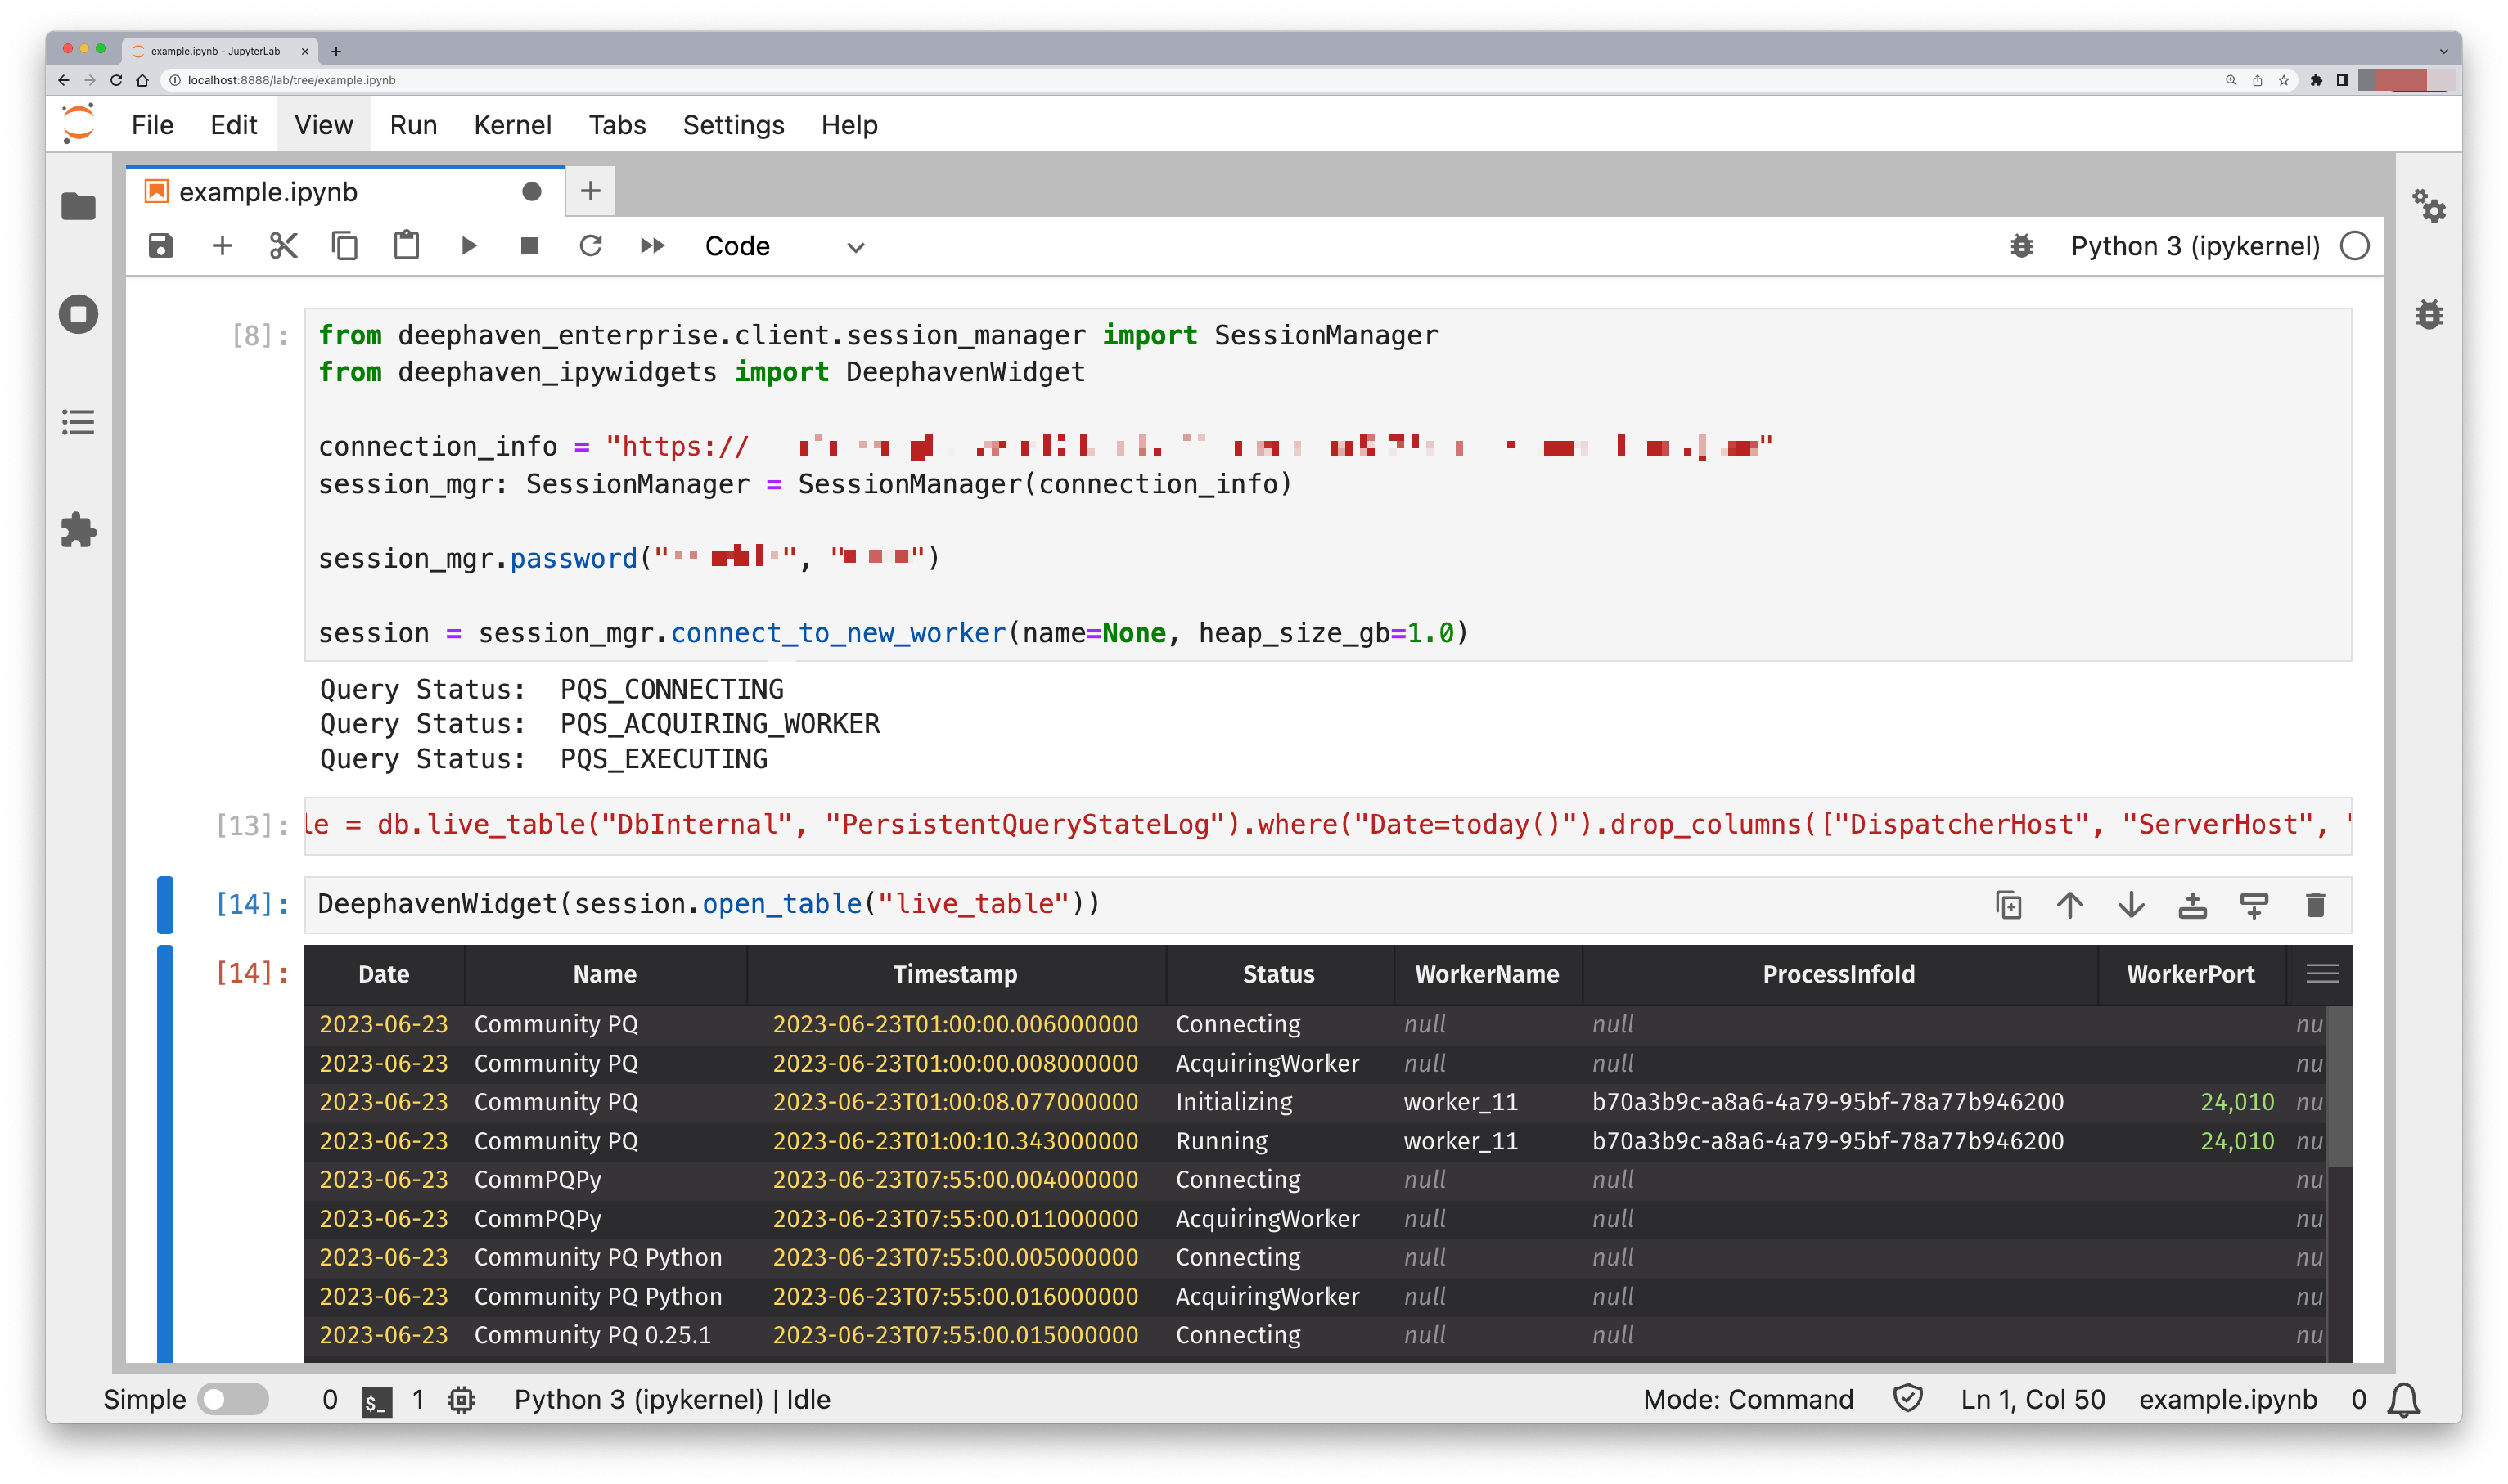Open the Property Inspector gears icon
Image resolution: width=2508 pixels, height=1484 pixels.
click(x=2428, y=207)
